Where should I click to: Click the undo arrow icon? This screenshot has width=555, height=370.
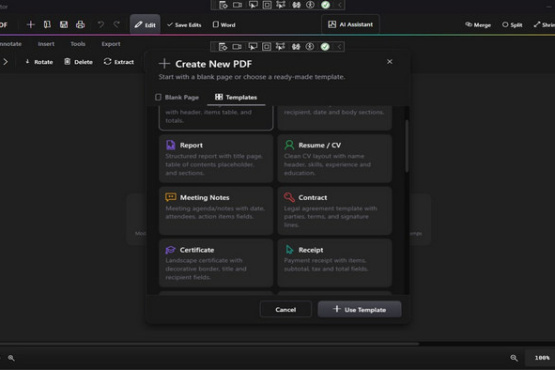pos(101,24)
